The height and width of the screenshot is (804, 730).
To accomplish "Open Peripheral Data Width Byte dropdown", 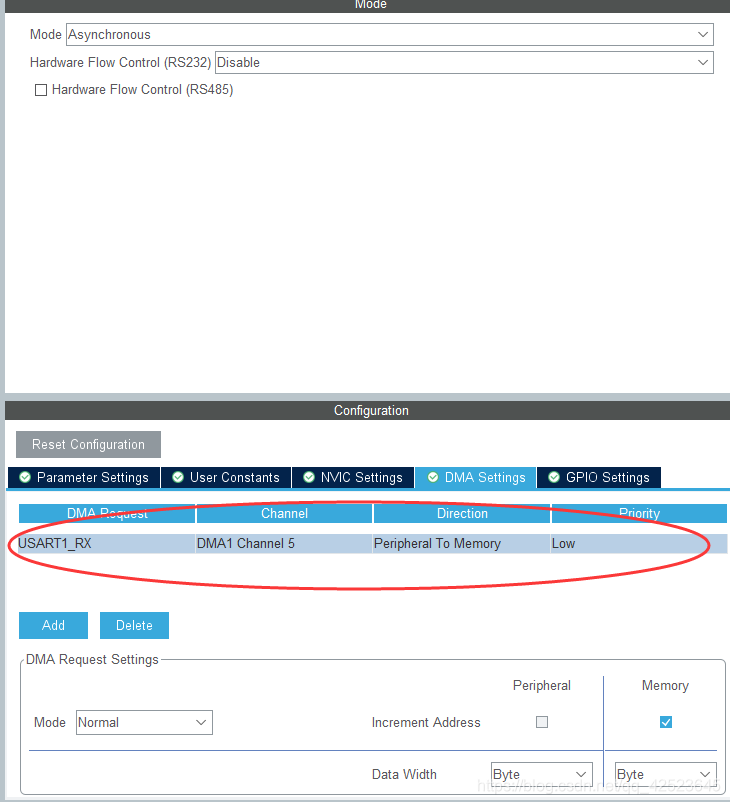I will pos(541,774).
